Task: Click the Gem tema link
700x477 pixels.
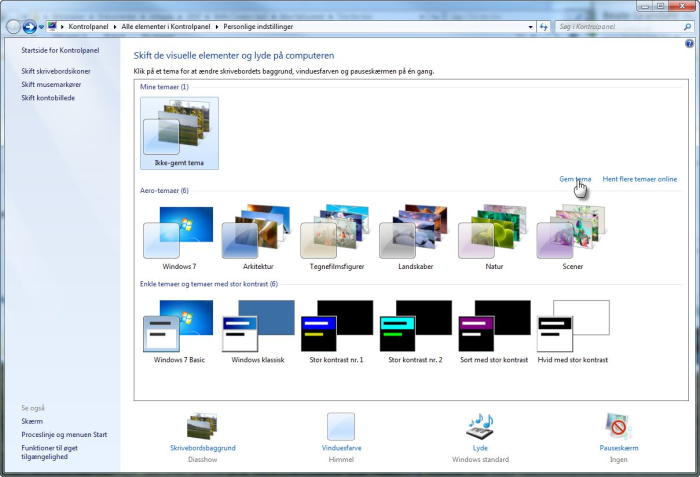Action: click(x=575, y=179)
